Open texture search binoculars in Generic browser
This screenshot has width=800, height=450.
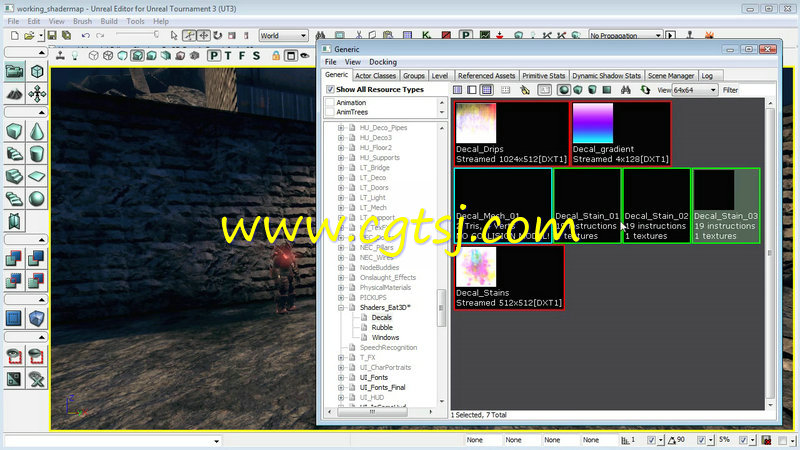point(626,90)
